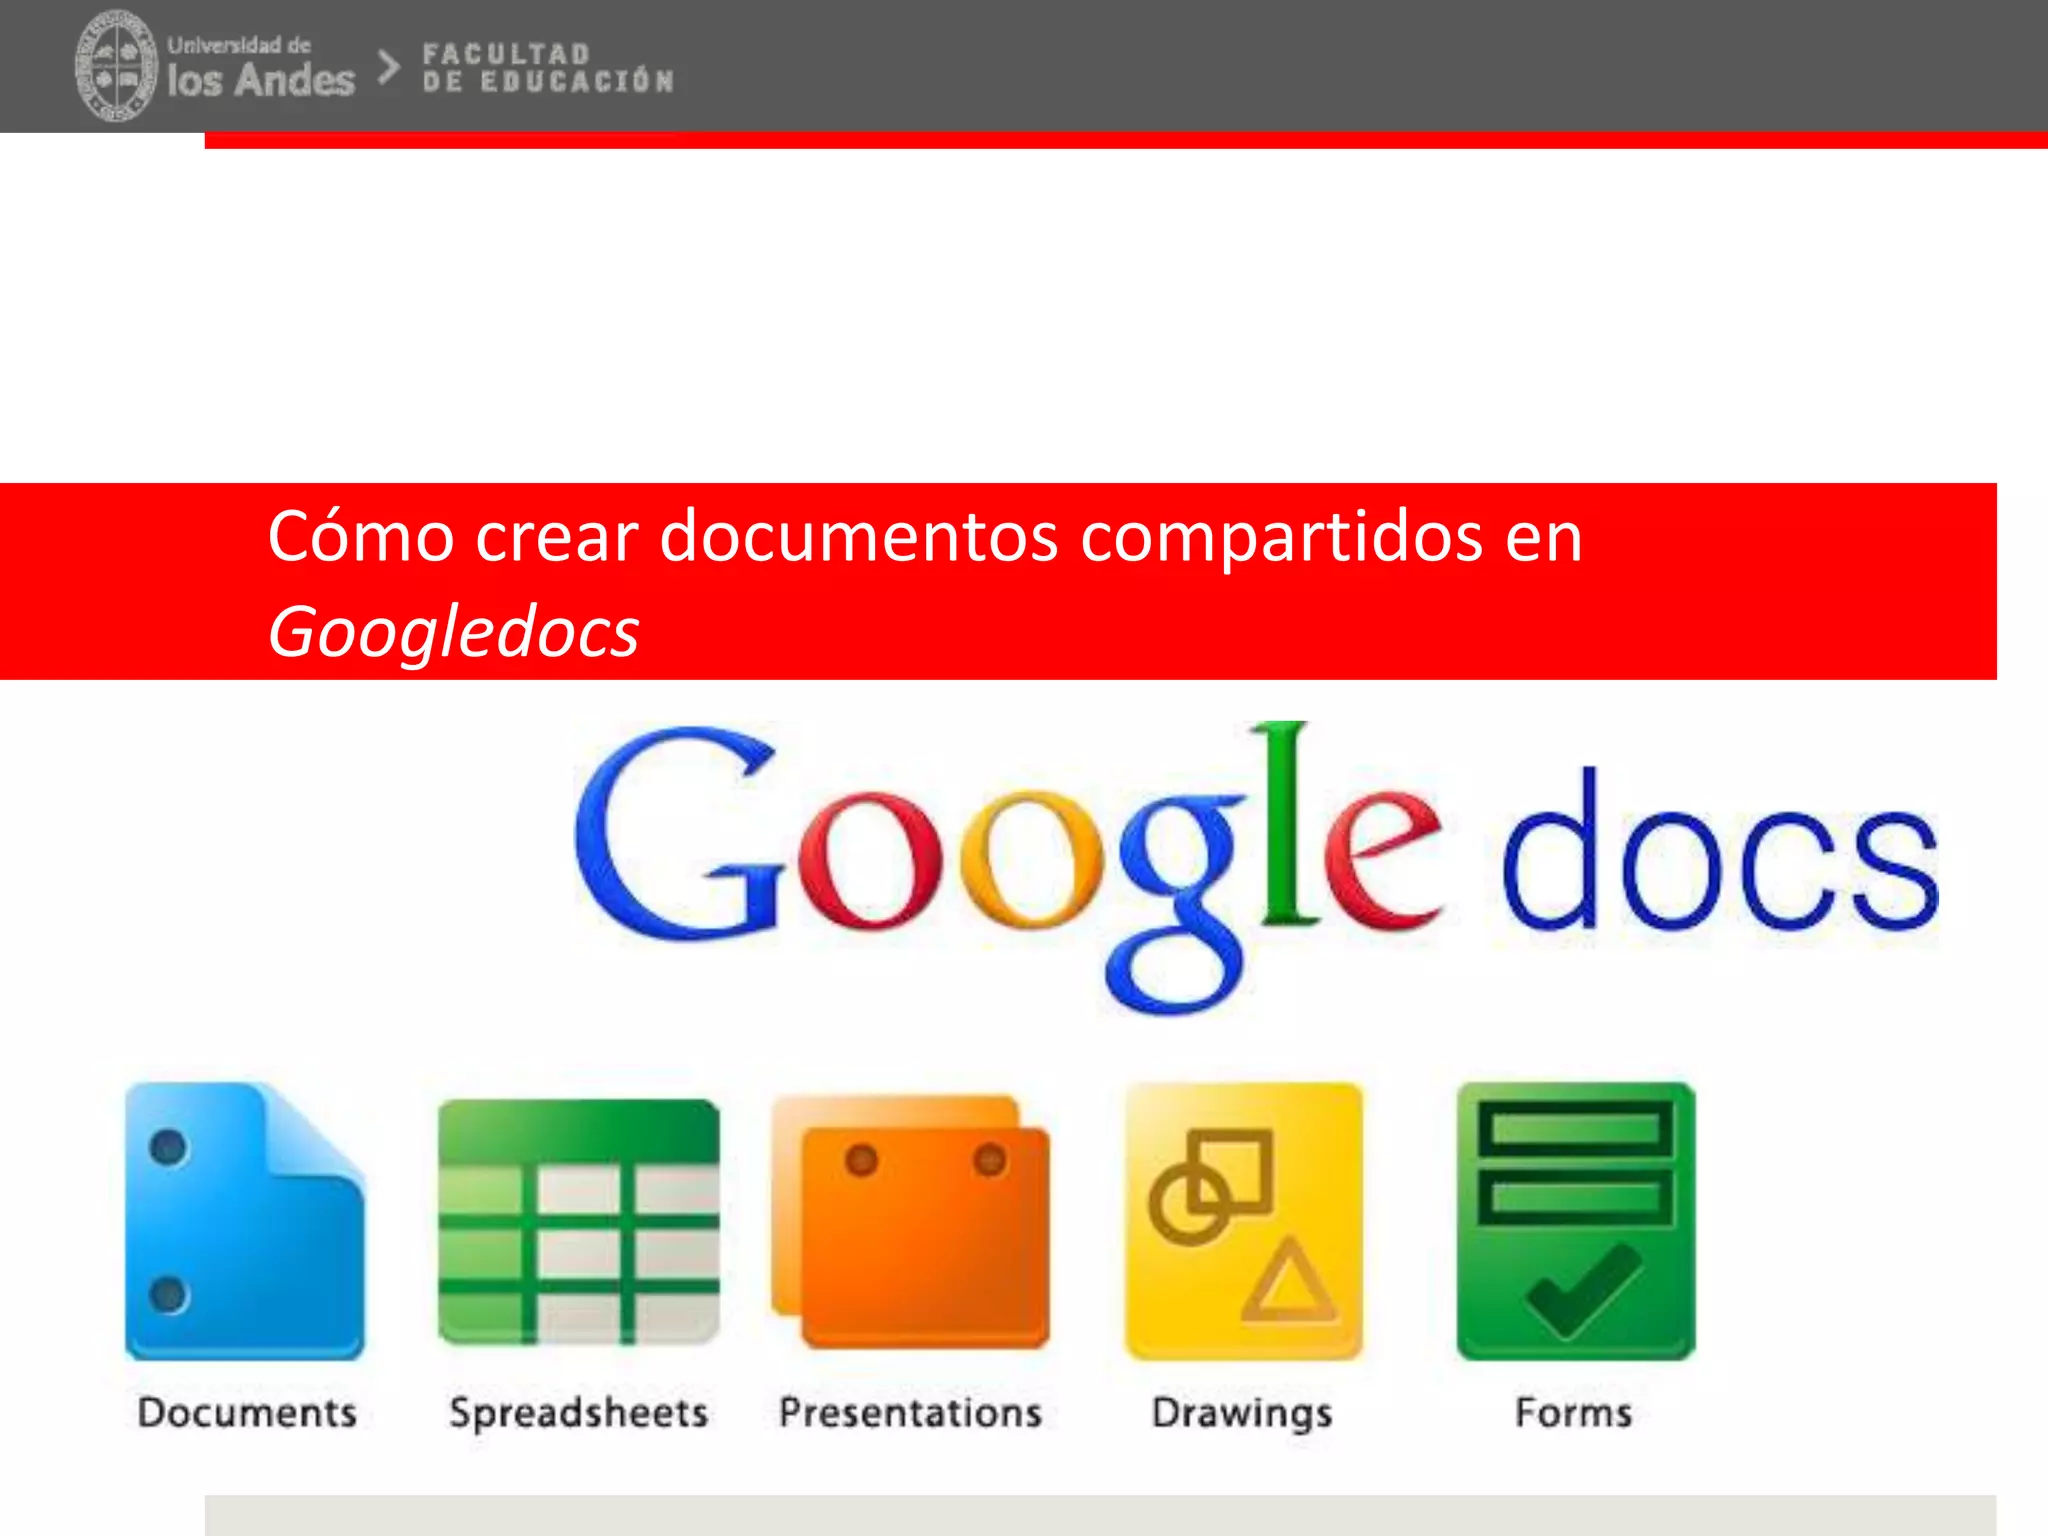Click the 'Presentations' label text

(910, 1412)
